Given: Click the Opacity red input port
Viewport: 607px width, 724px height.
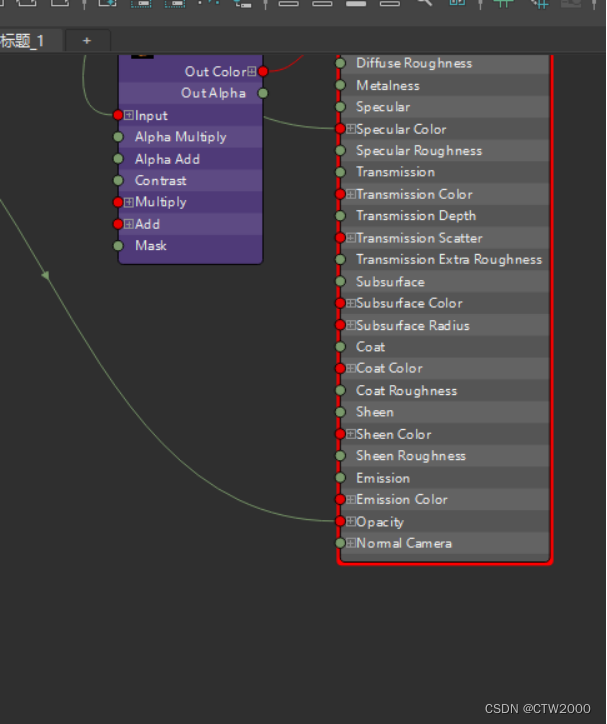Looking at the screenshot, I should click(341, 521).
